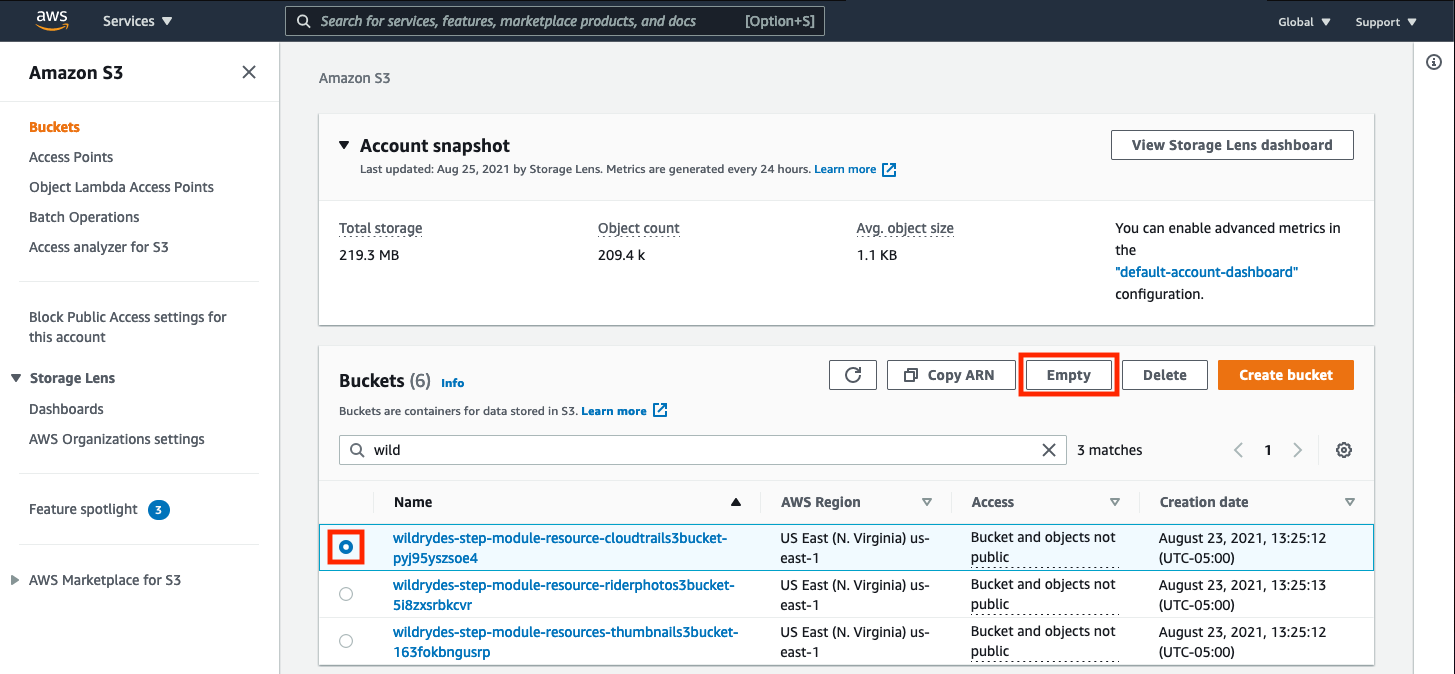Click the Create bucket button
1455x674 pixels.
1286,375
